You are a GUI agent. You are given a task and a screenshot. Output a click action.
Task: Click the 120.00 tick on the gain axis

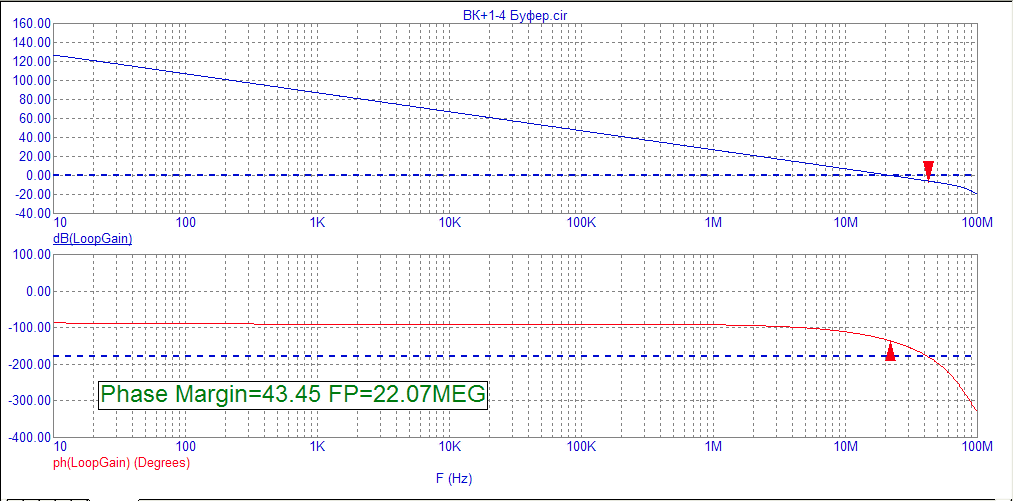point(32,61)
